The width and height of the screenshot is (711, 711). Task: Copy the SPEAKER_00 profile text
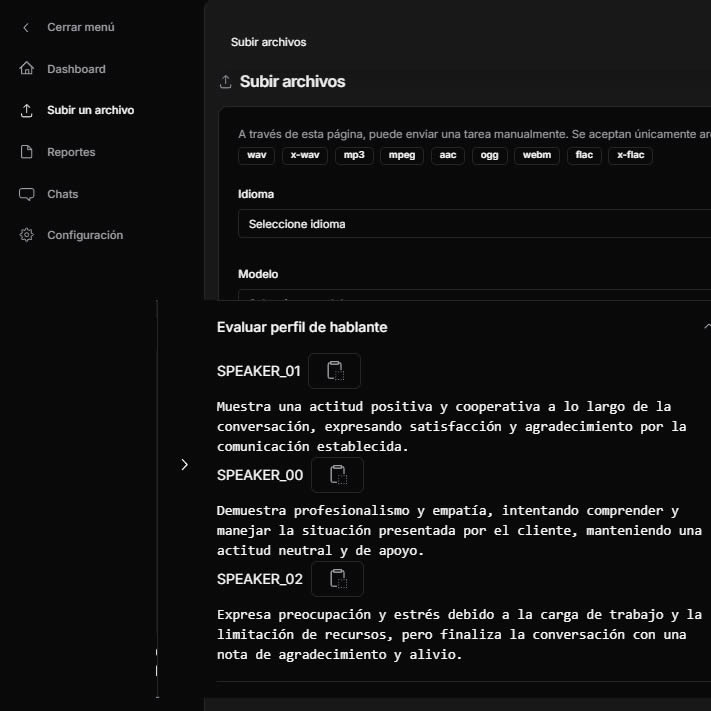click(337, 475)
